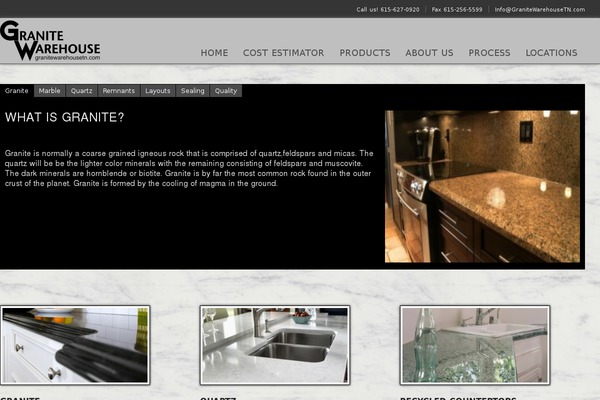Switch to the Marble tab
The image size is (600, 400).
(x=50, y=91)
